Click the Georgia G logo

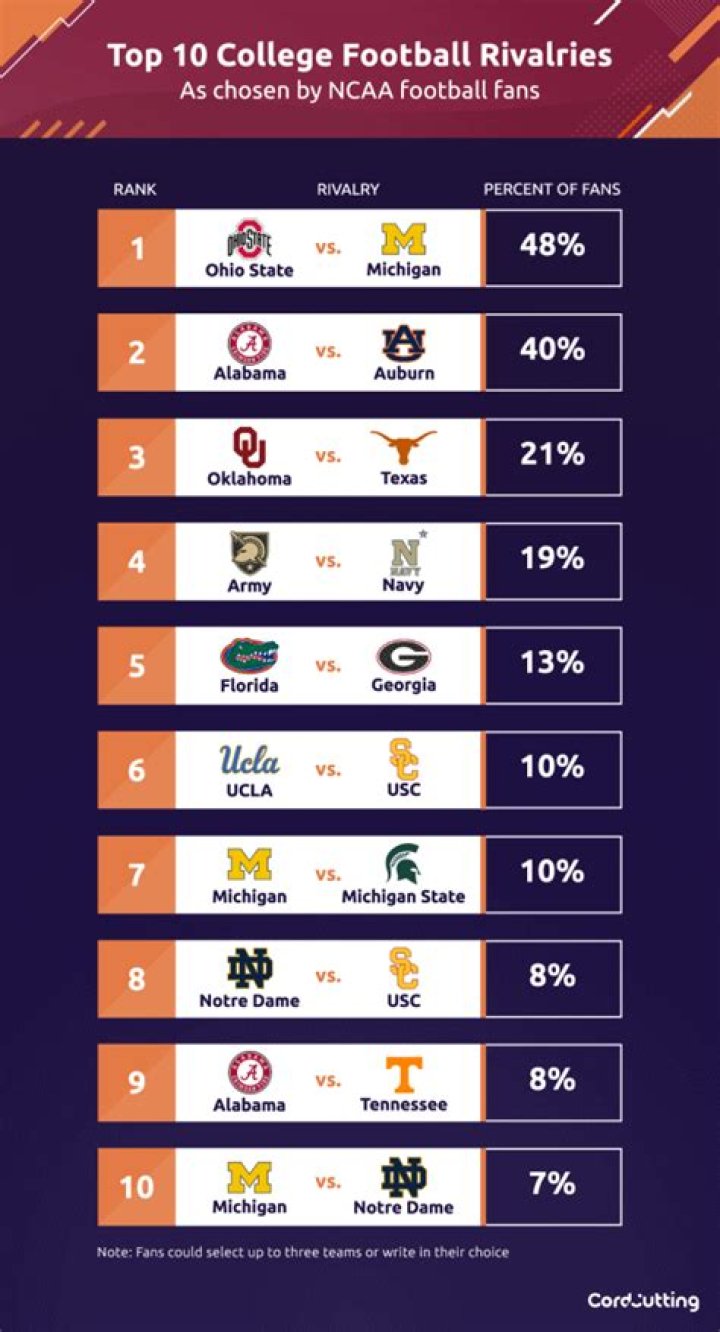pos(403,657)
